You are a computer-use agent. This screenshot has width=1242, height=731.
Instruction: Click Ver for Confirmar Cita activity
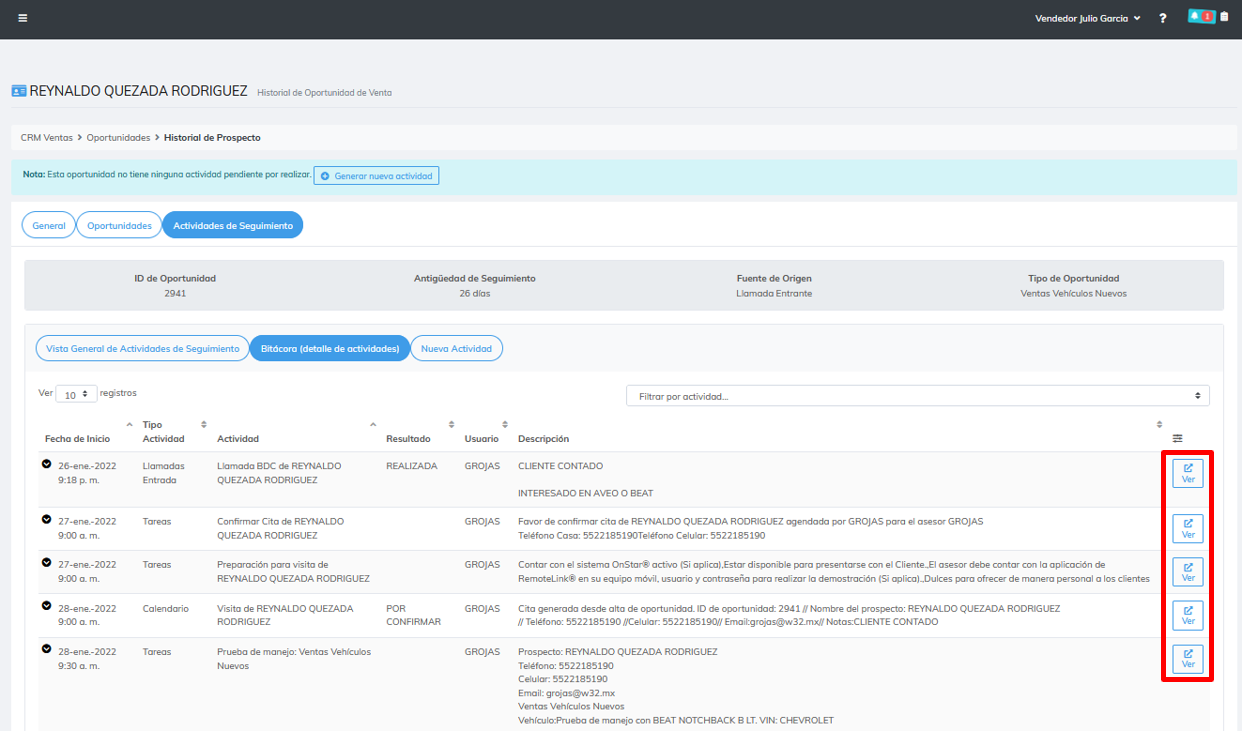(1188, 528)
